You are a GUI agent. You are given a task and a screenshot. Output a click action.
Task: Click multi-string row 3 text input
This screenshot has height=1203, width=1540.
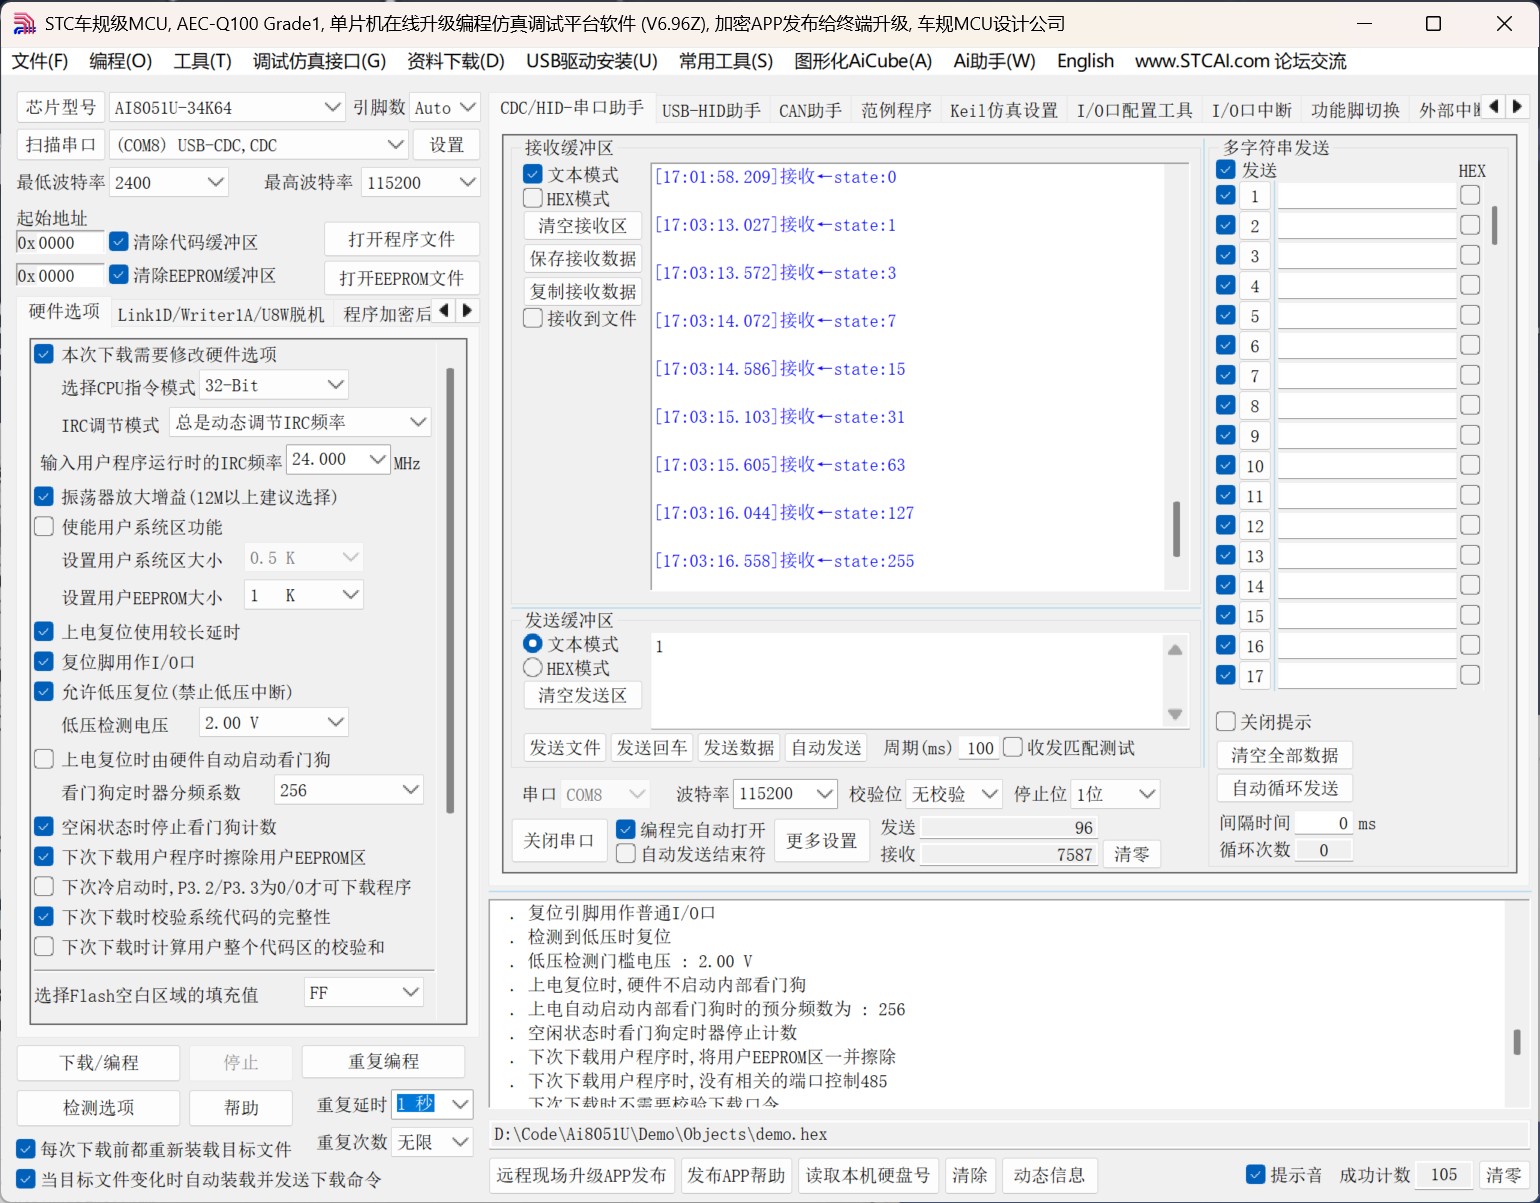(x=1366, y=255)
